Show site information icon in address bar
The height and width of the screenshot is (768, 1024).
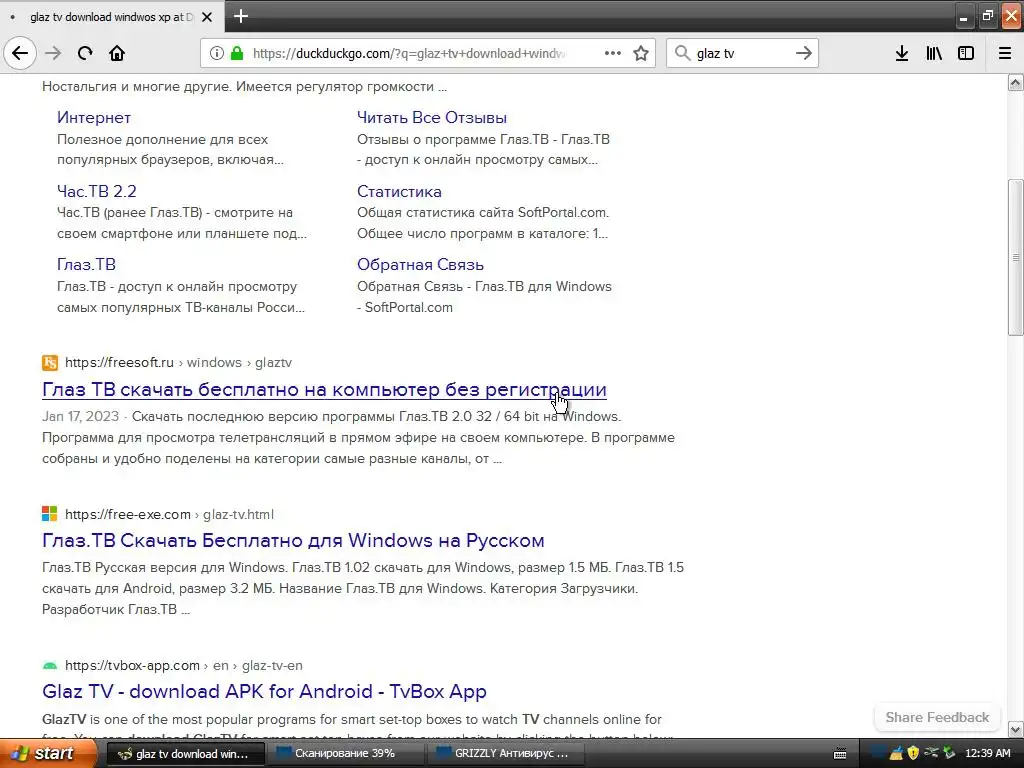216,53
